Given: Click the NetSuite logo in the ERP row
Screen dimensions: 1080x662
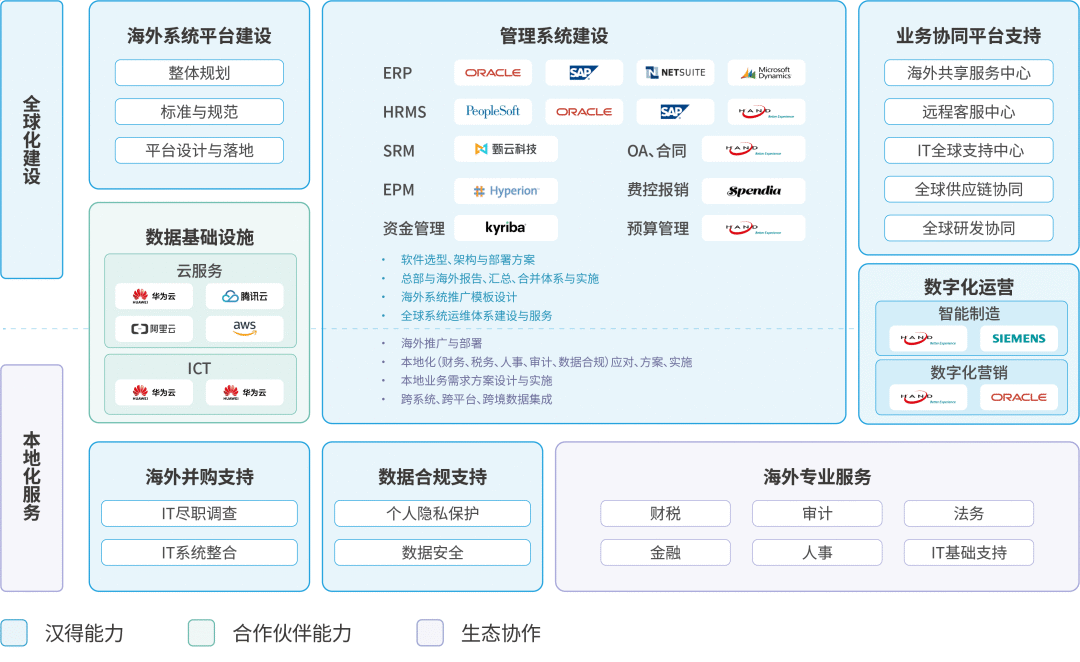Looking at the screenshot, I should tap(675, 73).
